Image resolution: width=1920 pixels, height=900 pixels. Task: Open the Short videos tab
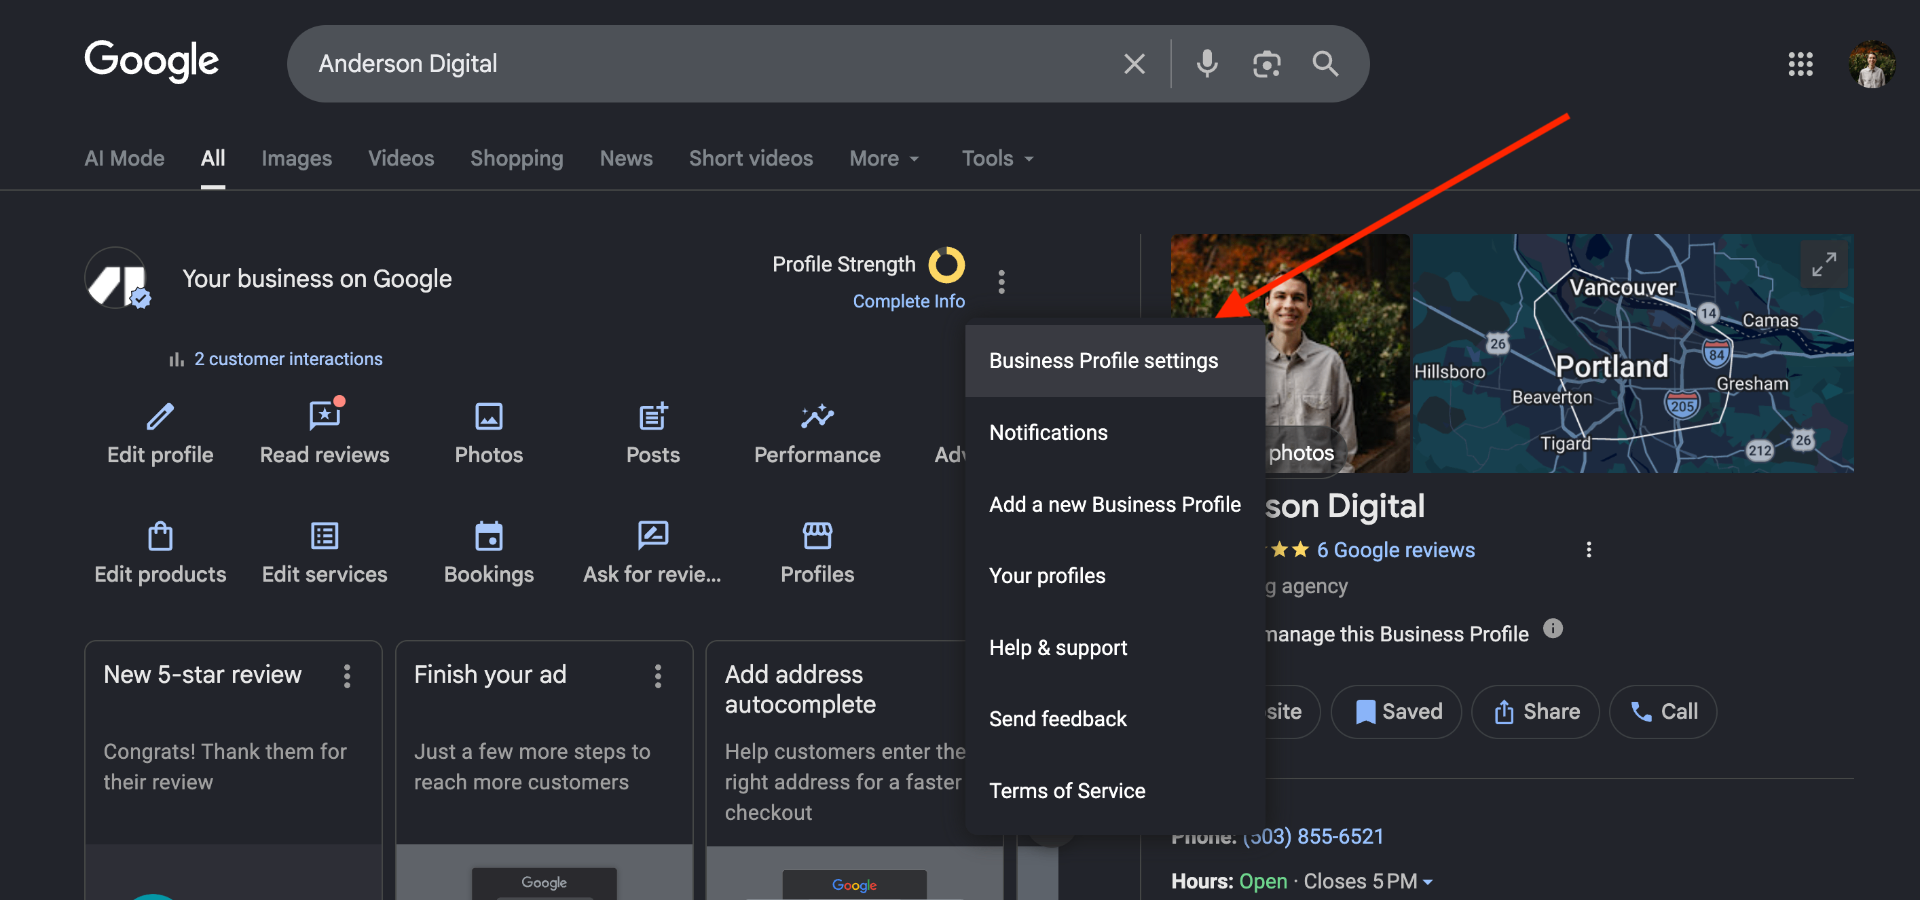751,158
